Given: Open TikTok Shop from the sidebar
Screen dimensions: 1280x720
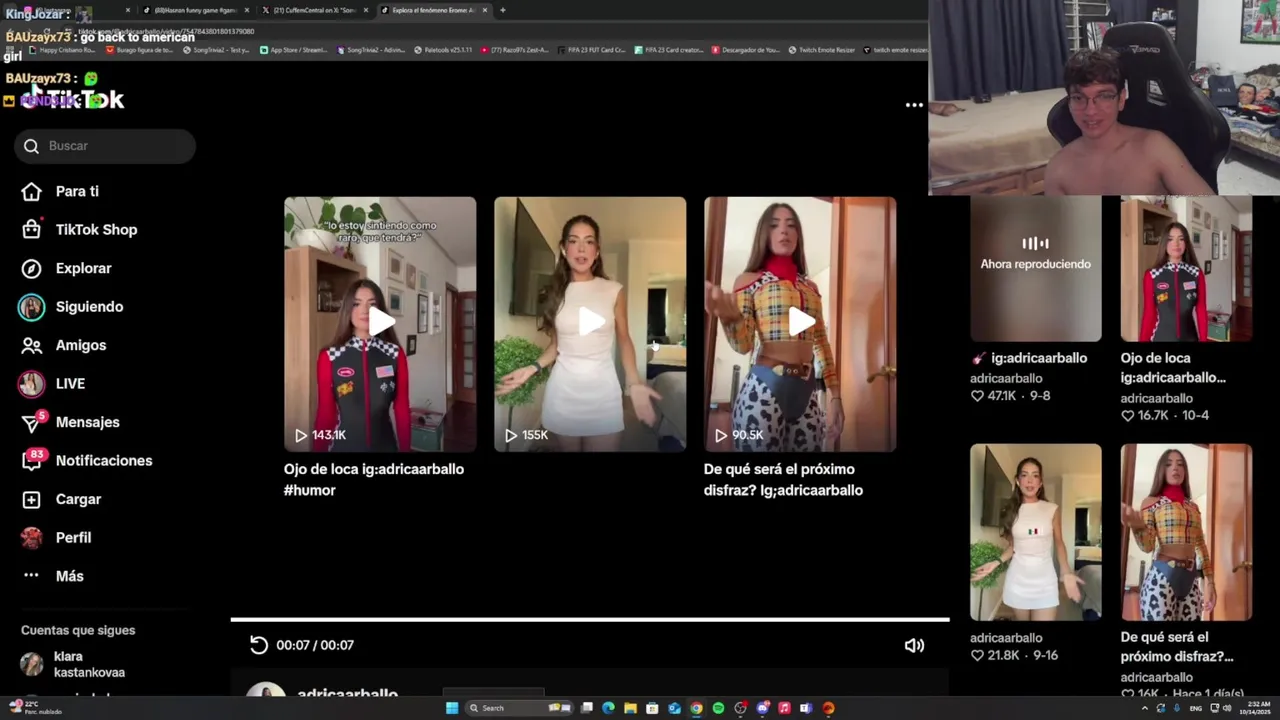Looking at the screenshot, I should tap(79, 229).
